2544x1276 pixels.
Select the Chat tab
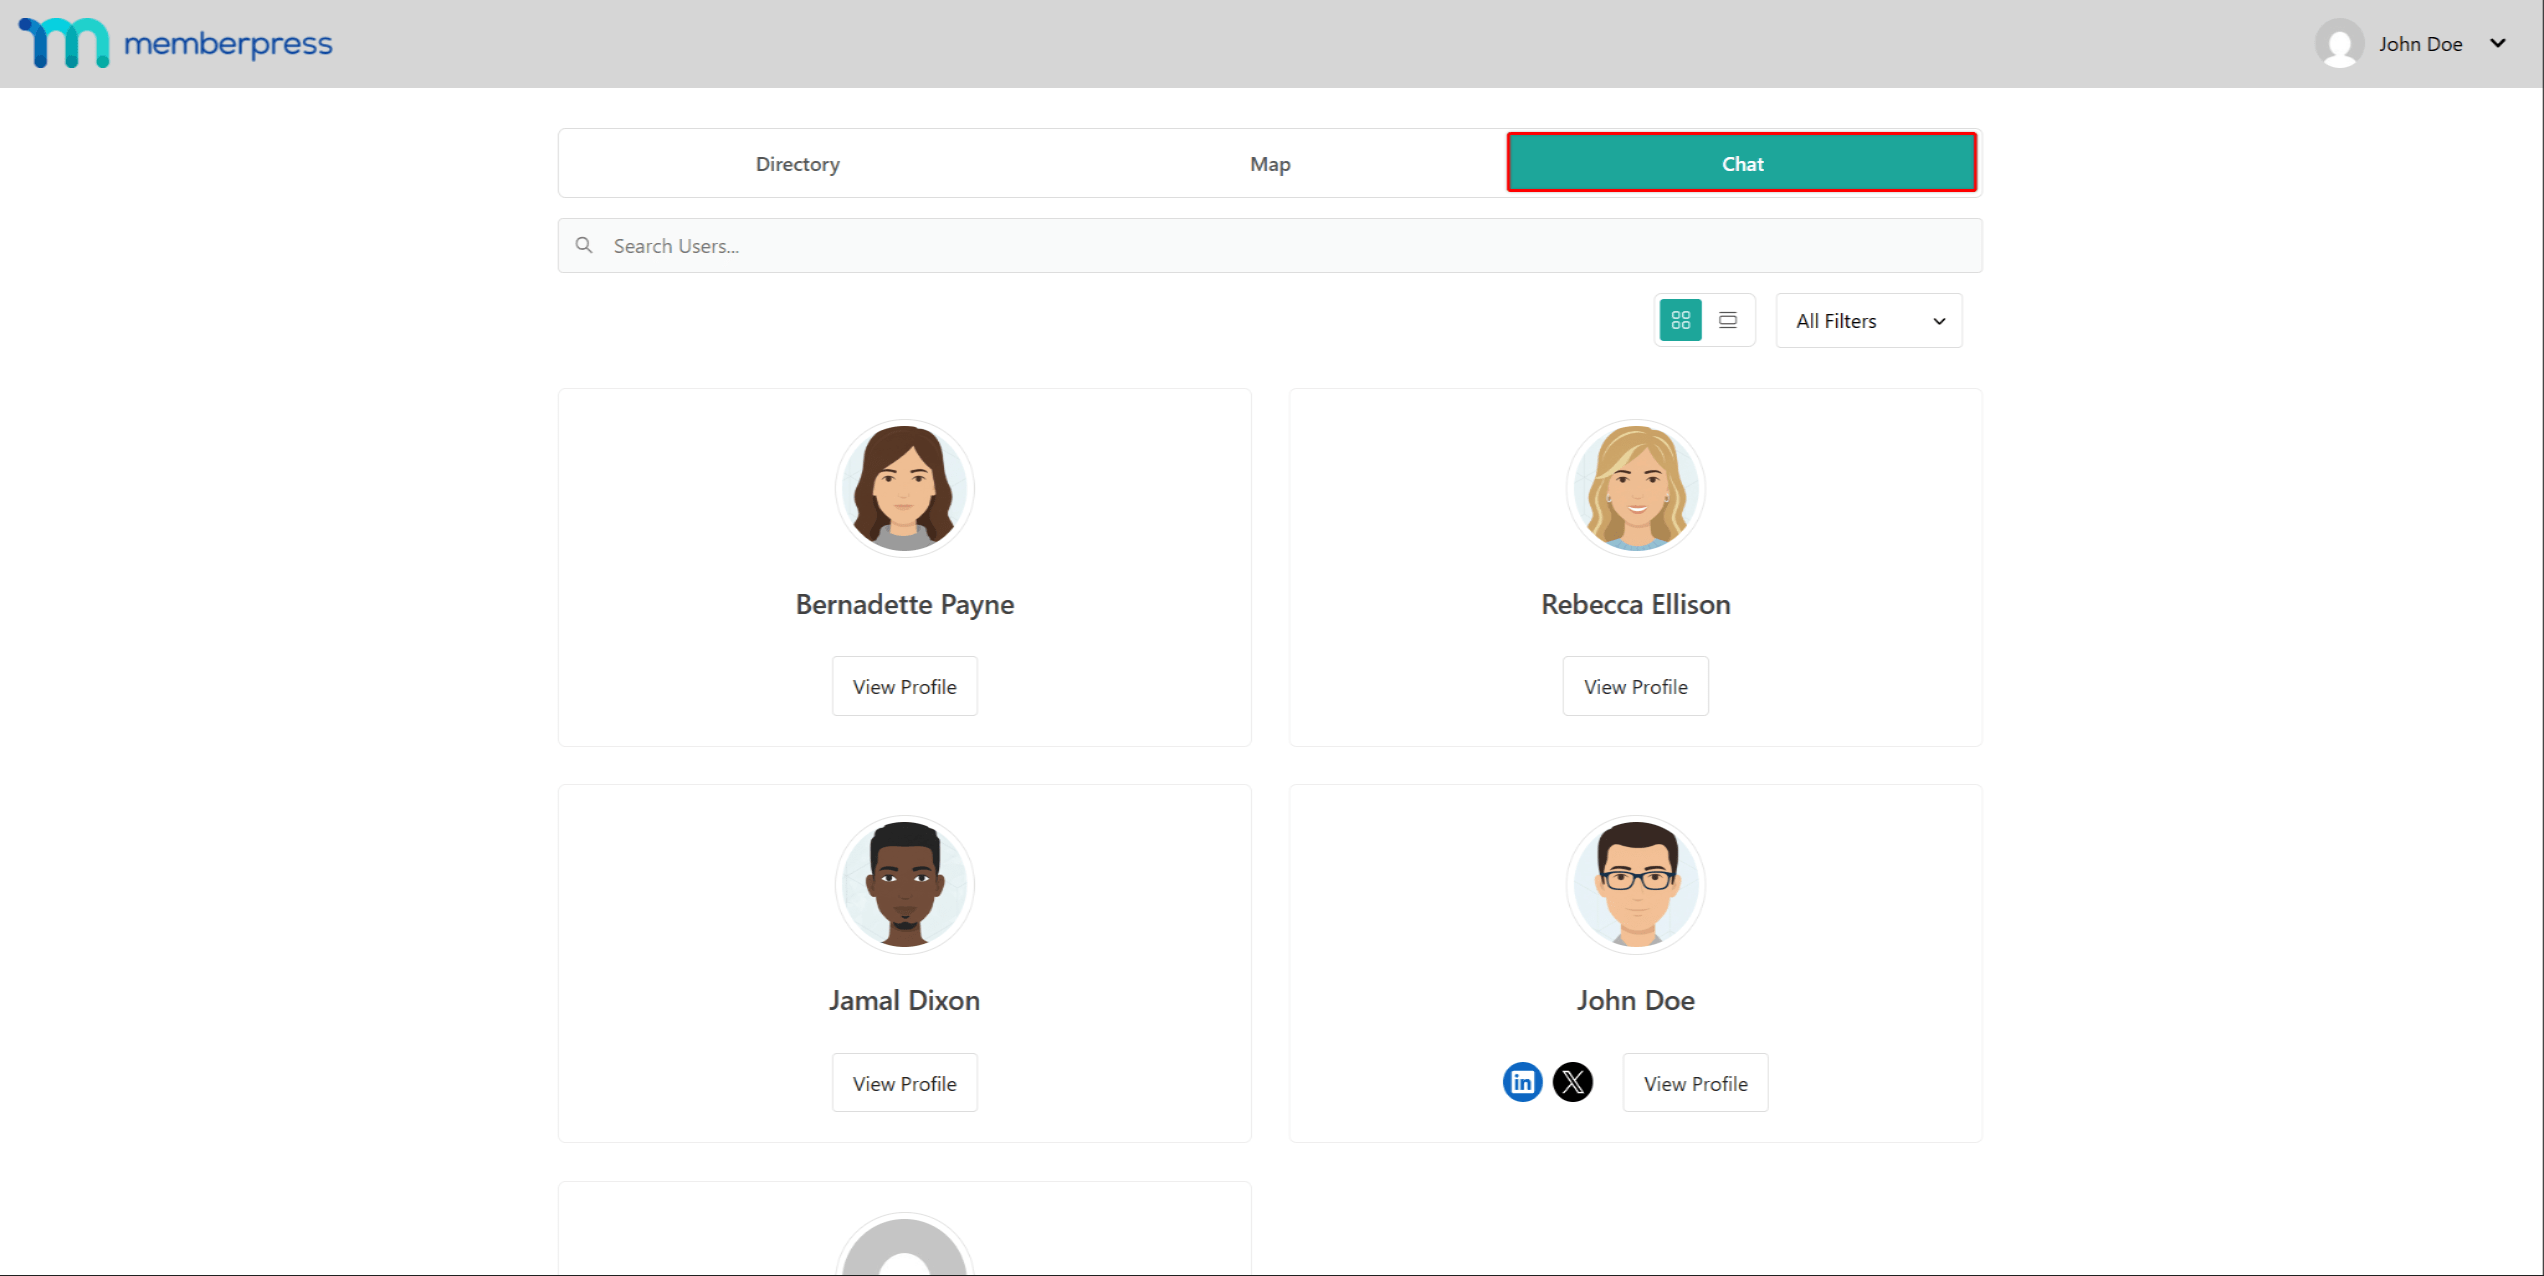[x=1742, y=163]
